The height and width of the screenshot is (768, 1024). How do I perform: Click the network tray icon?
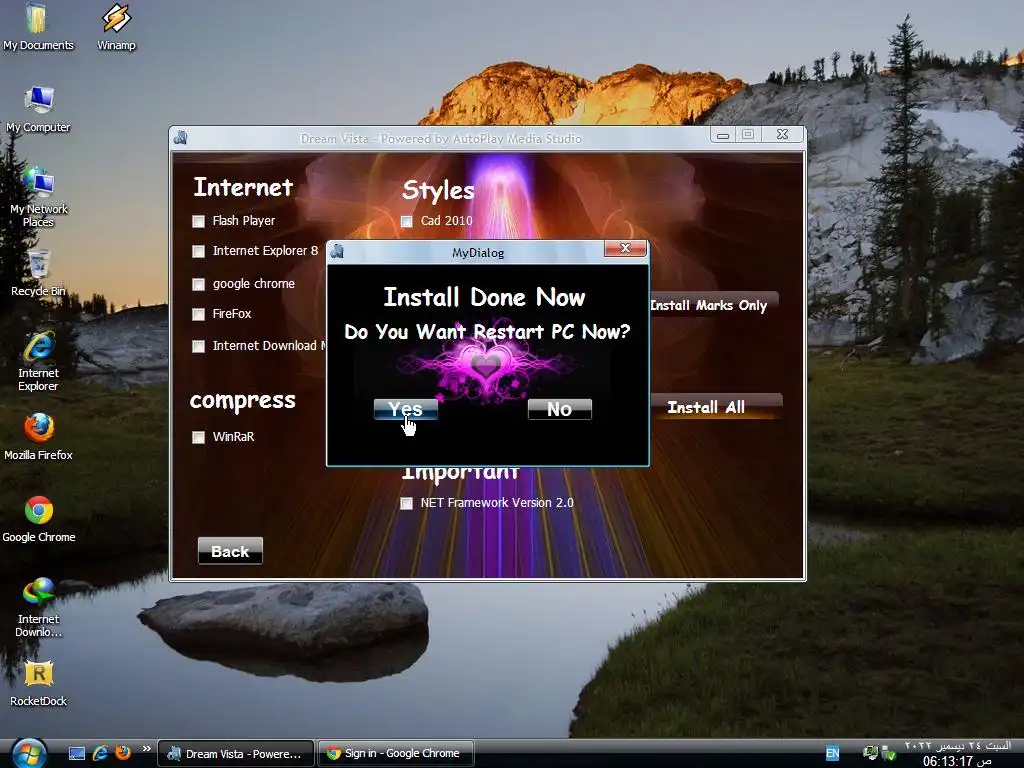point(870,753)
